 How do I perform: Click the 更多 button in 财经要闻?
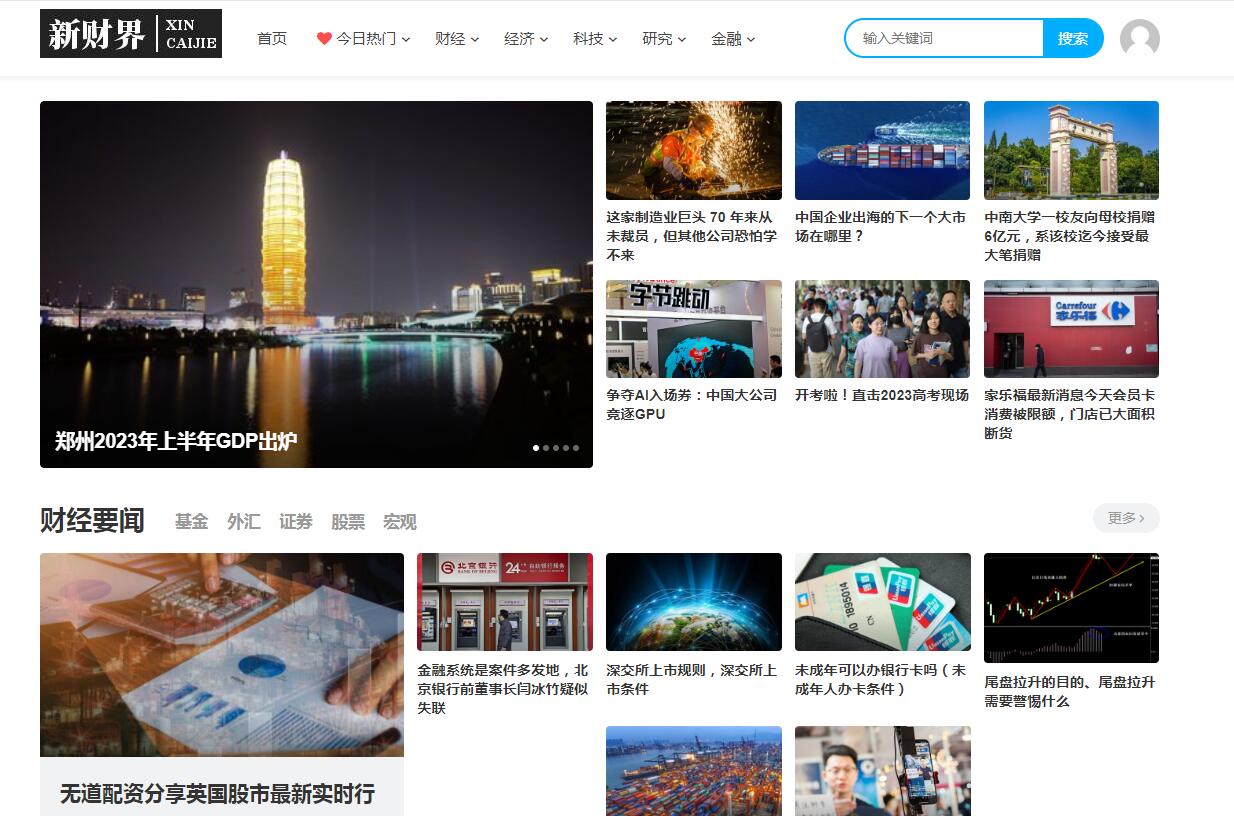click(x=1126, y=518)
